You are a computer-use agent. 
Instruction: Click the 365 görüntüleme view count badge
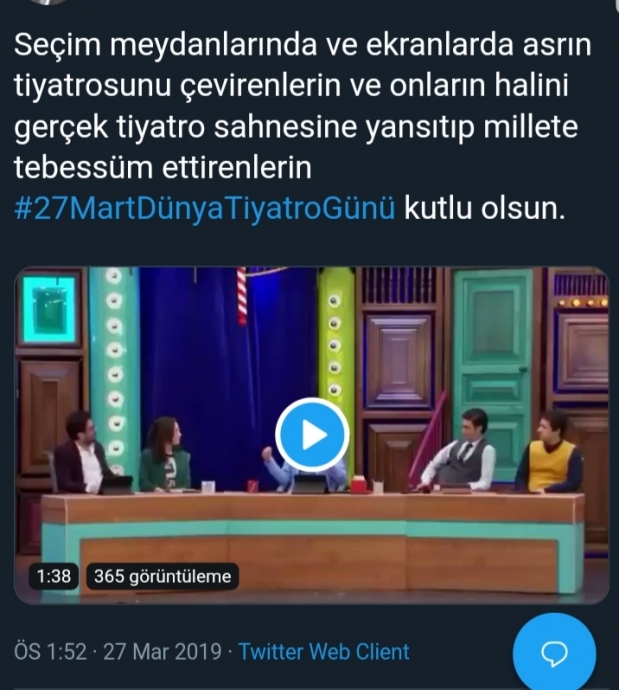(x=163, y=576)
